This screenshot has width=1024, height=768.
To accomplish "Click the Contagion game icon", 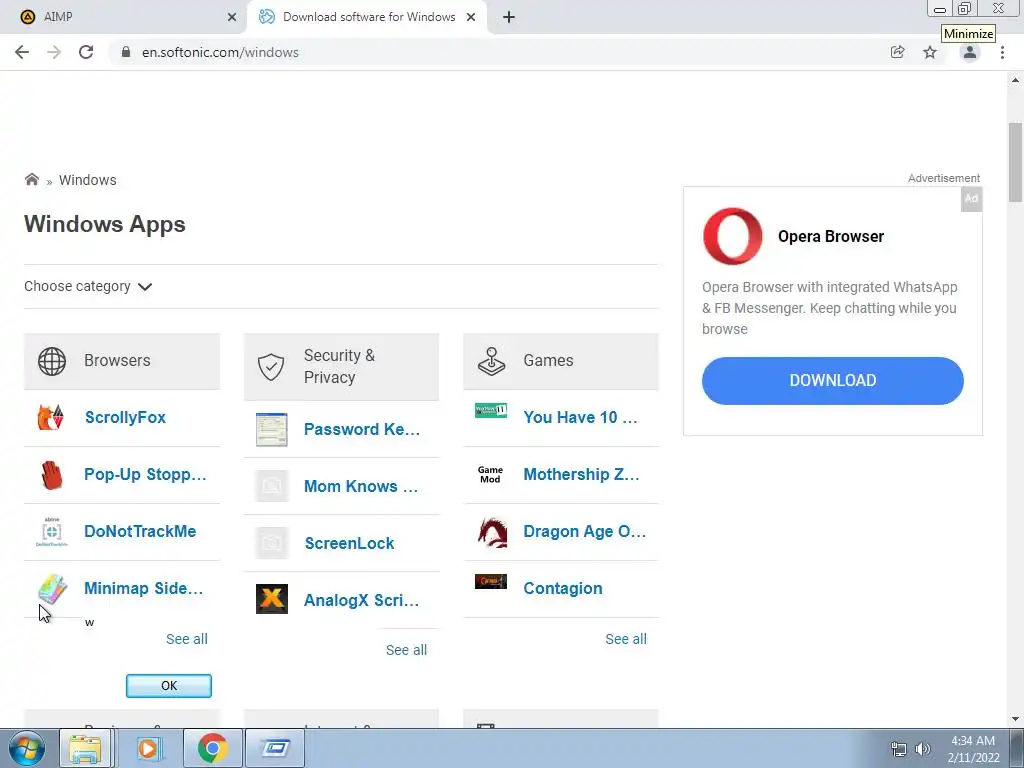I will coord(490,581).
